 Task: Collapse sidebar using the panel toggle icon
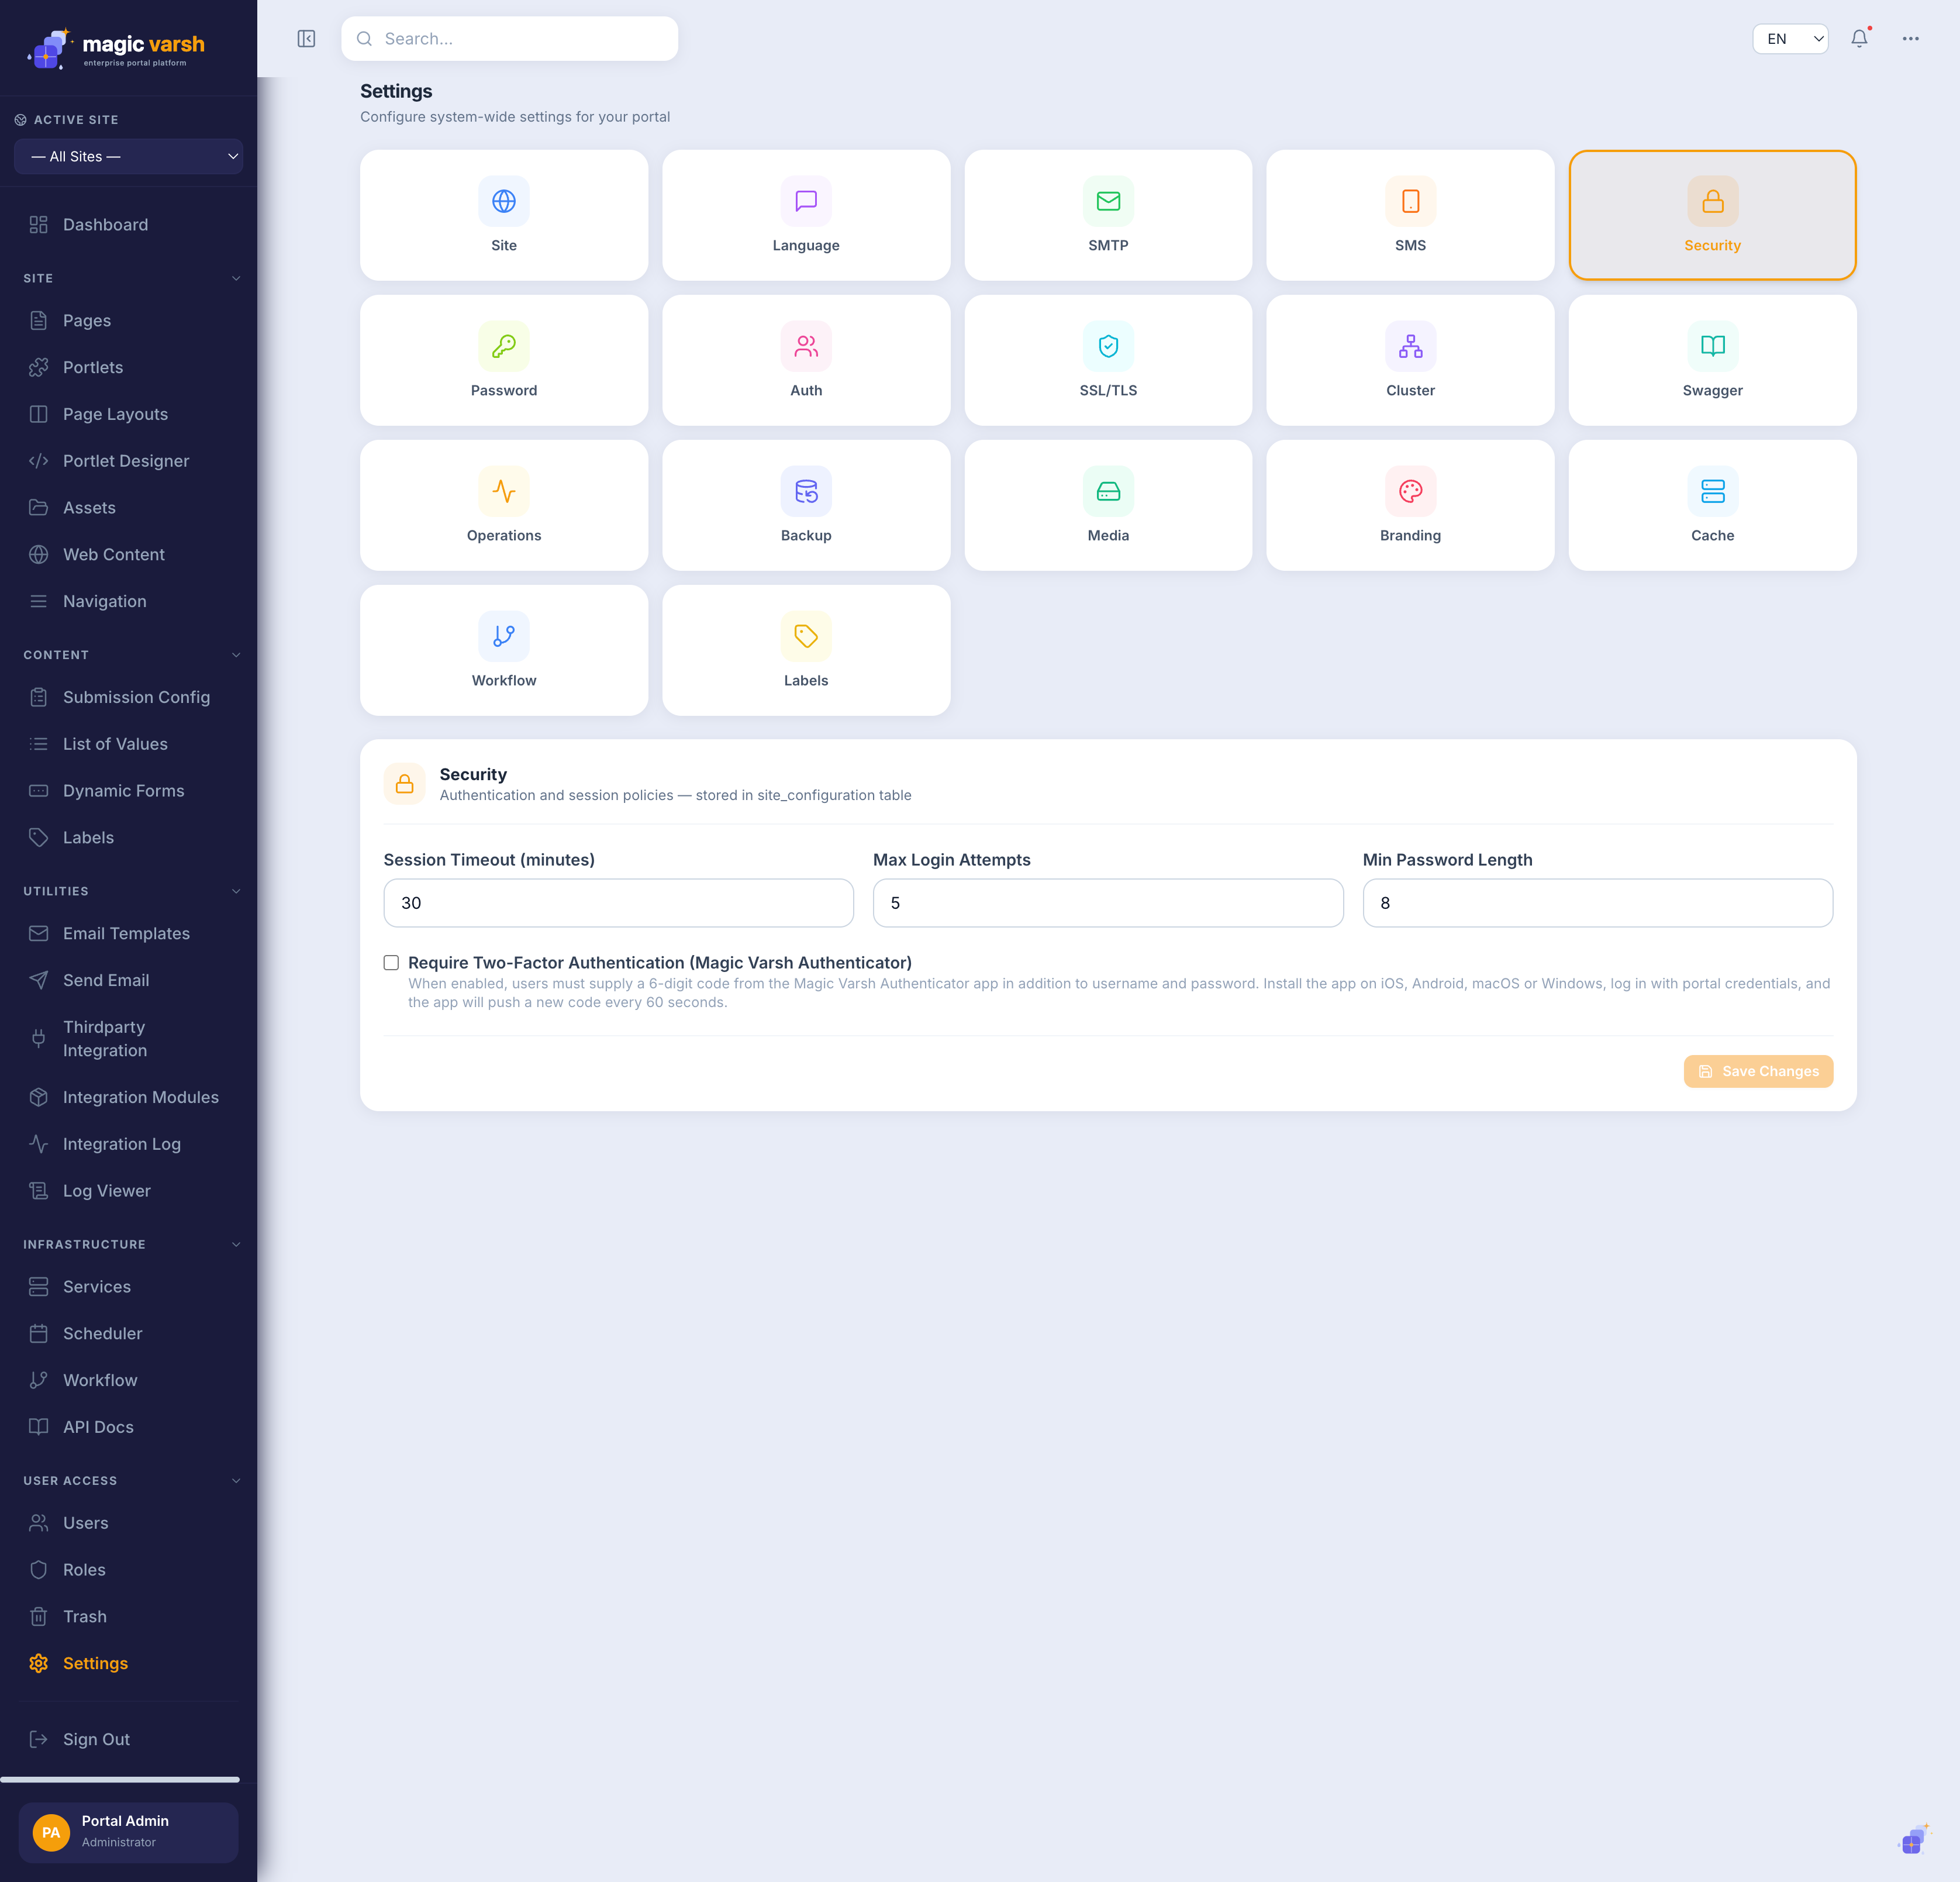click(x=306, y=39)
